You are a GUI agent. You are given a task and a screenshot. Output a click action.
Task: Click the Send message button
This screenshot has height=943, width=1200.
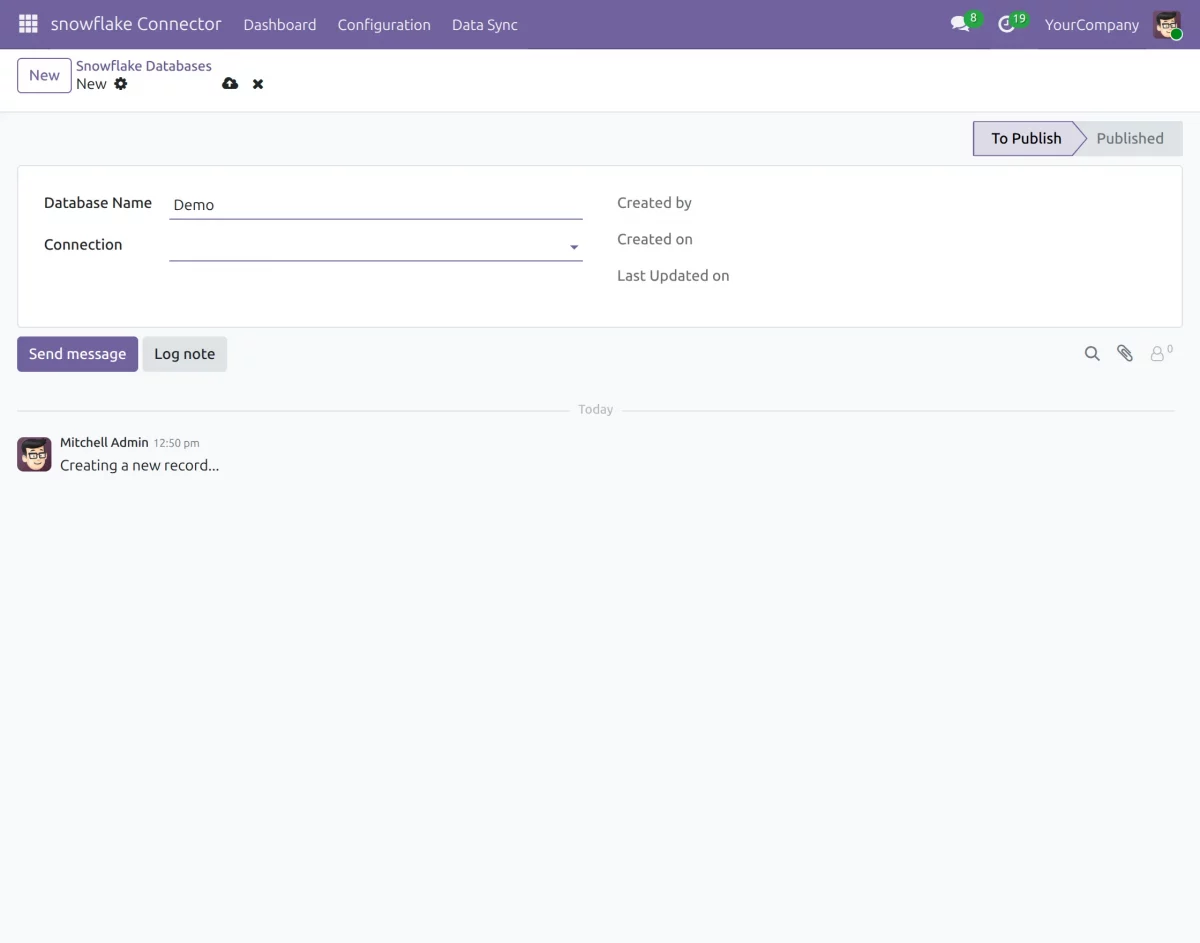(x=77, y=353)
